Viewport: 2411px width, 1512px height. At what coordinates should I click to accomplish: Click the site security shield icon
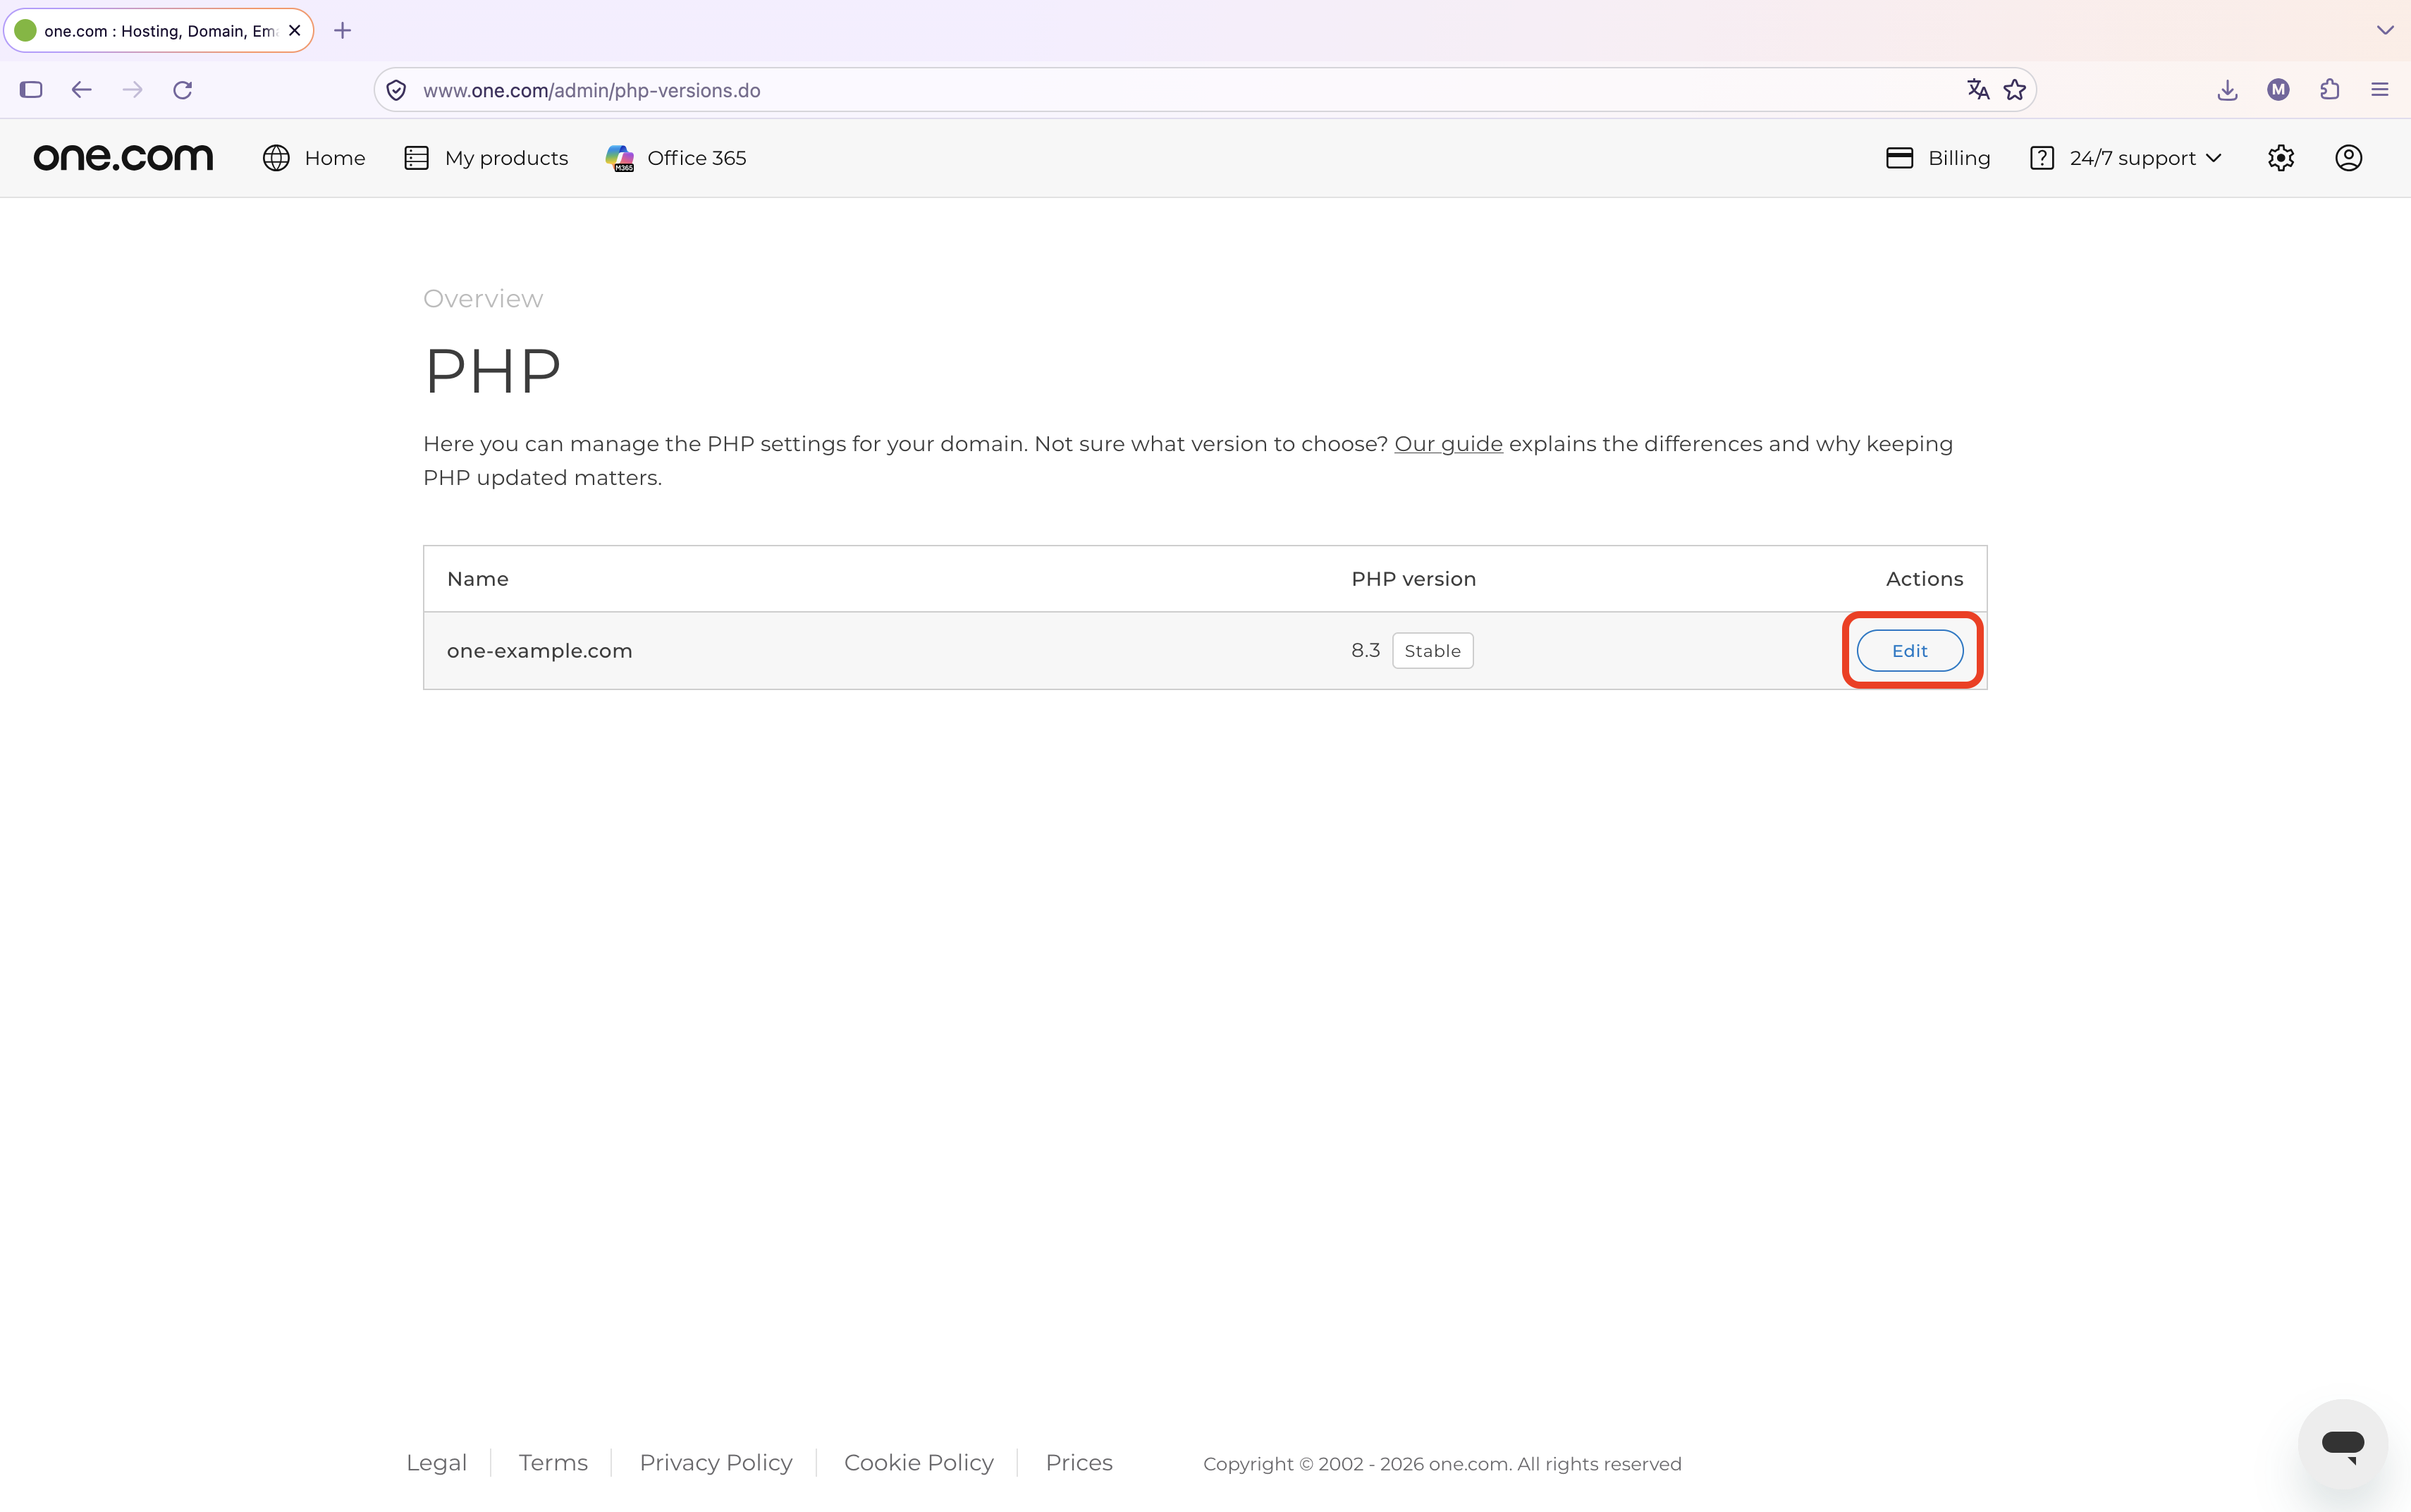(396, 90)
